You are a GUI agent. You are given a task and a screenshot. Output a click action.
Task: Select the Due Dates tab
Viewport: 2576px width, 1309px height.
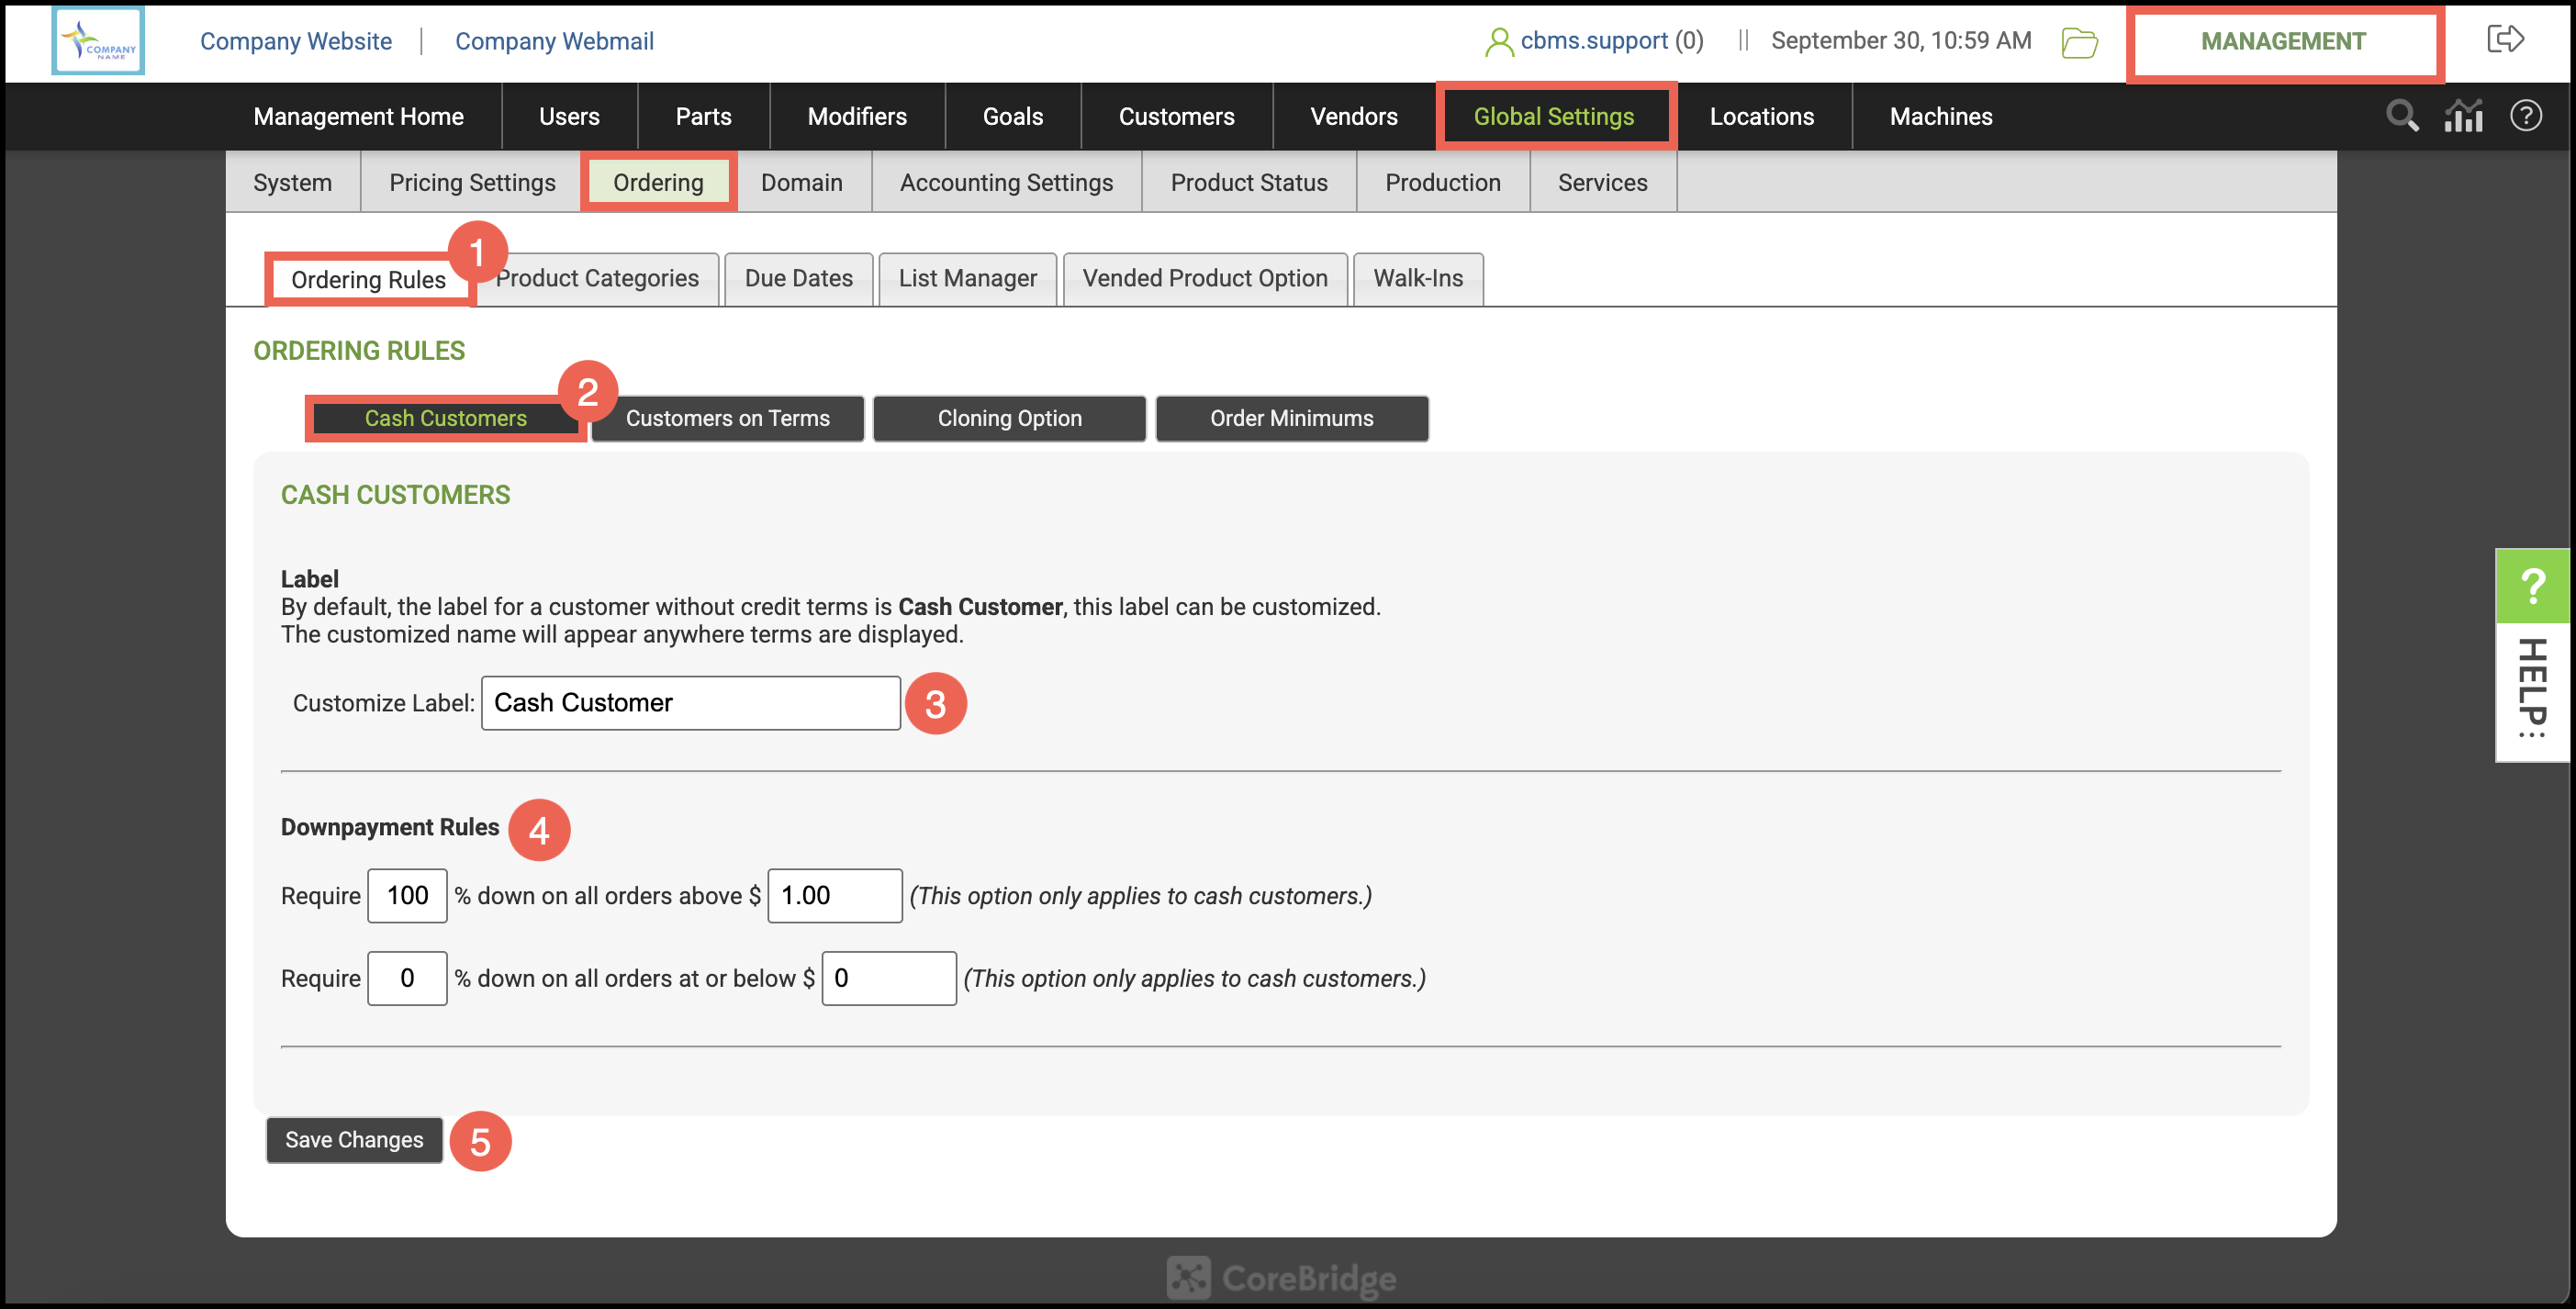(798, 278)
